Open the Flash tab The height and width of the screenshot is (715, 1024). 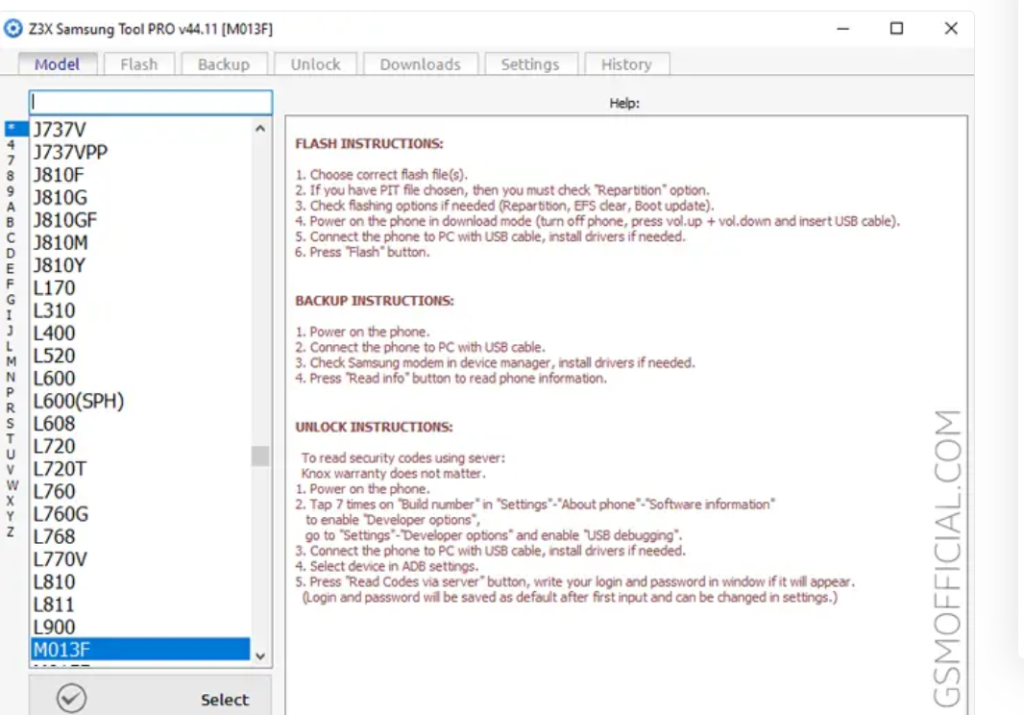[x=139, y=64]
